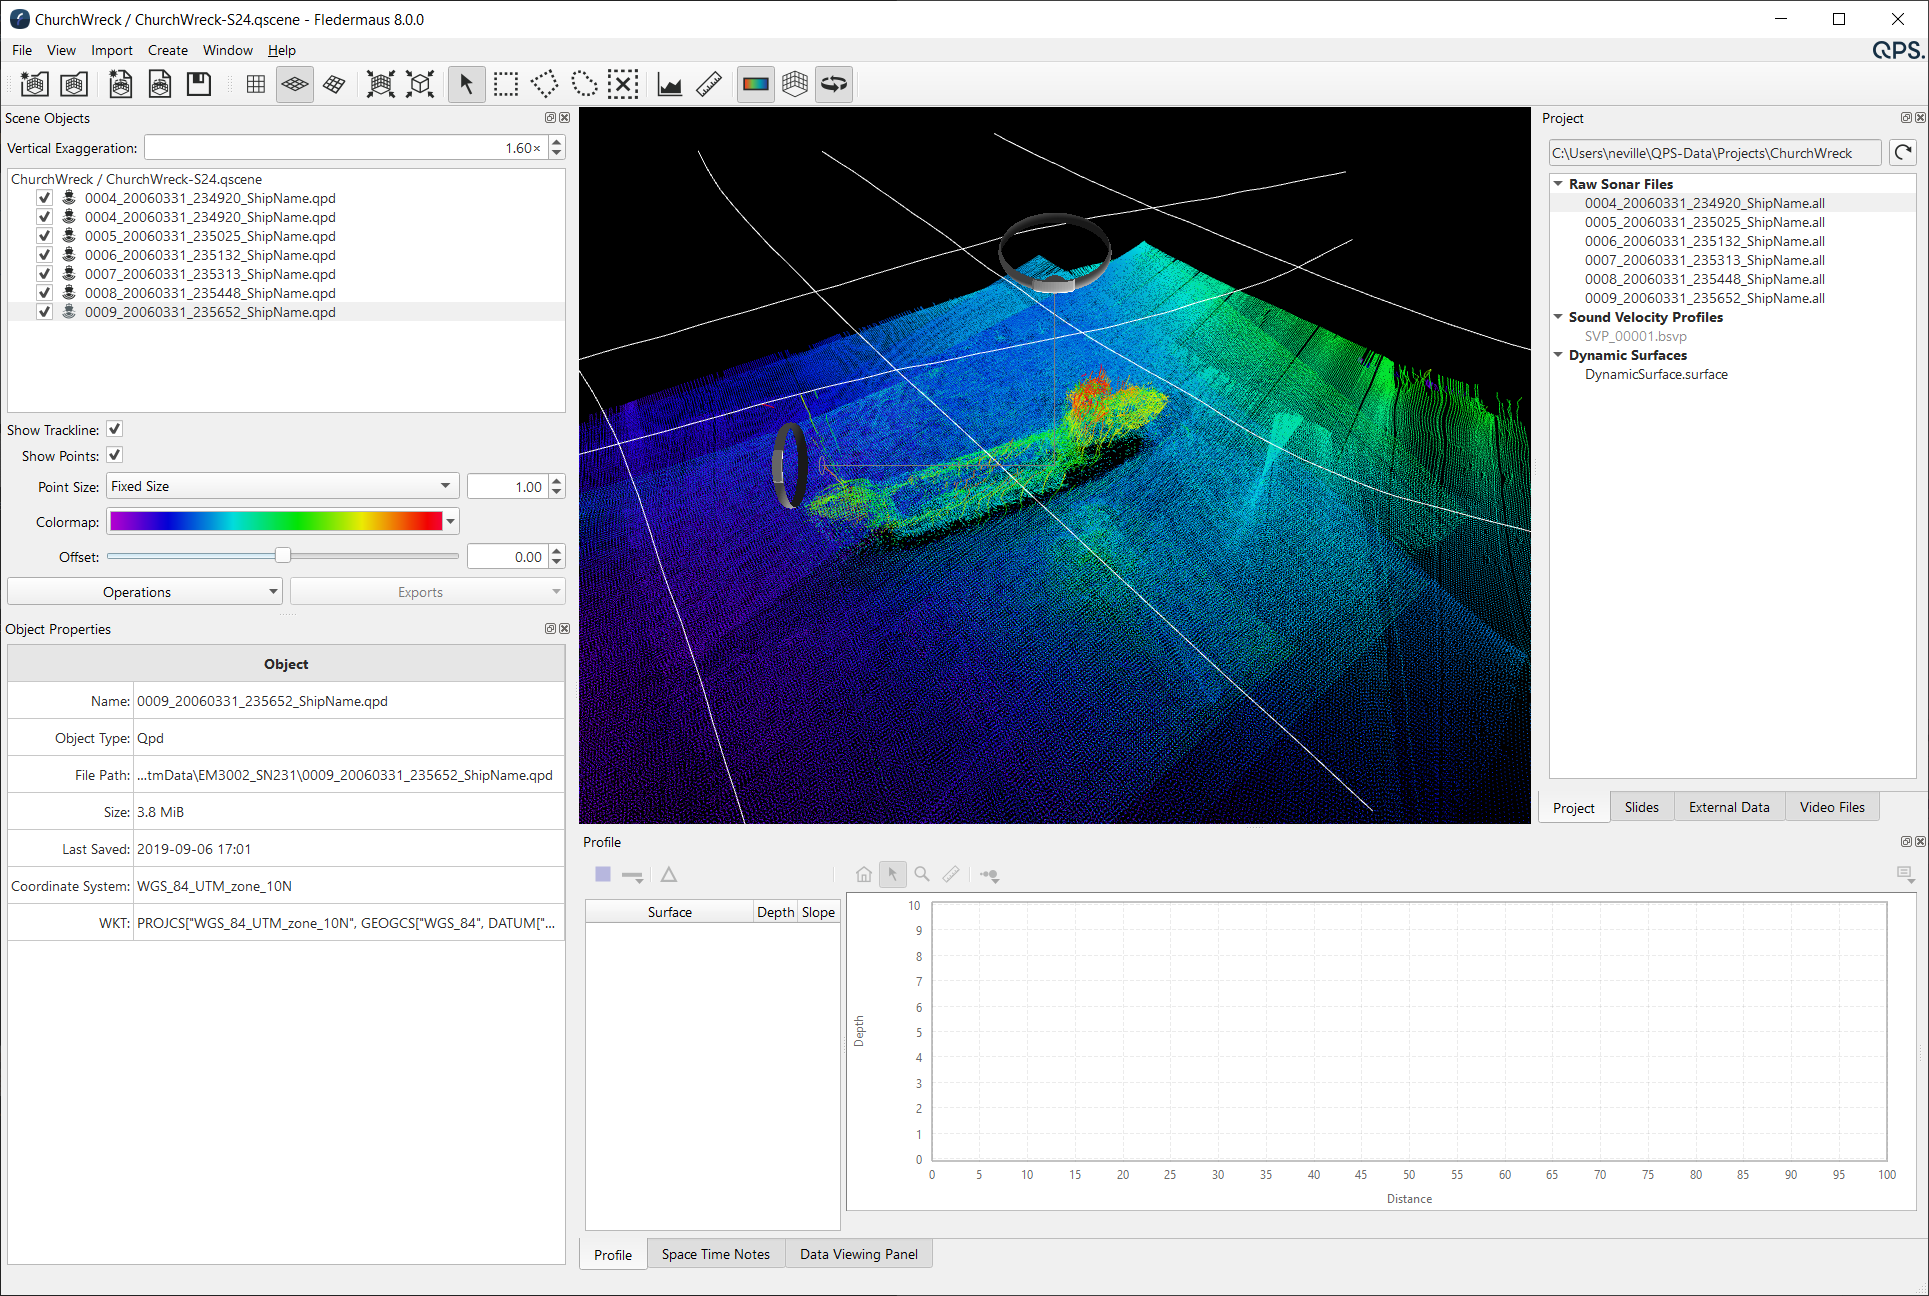Switch to the Space Time Notes tab
The image size is (1929, 1296).
(x=715, y=1254)
